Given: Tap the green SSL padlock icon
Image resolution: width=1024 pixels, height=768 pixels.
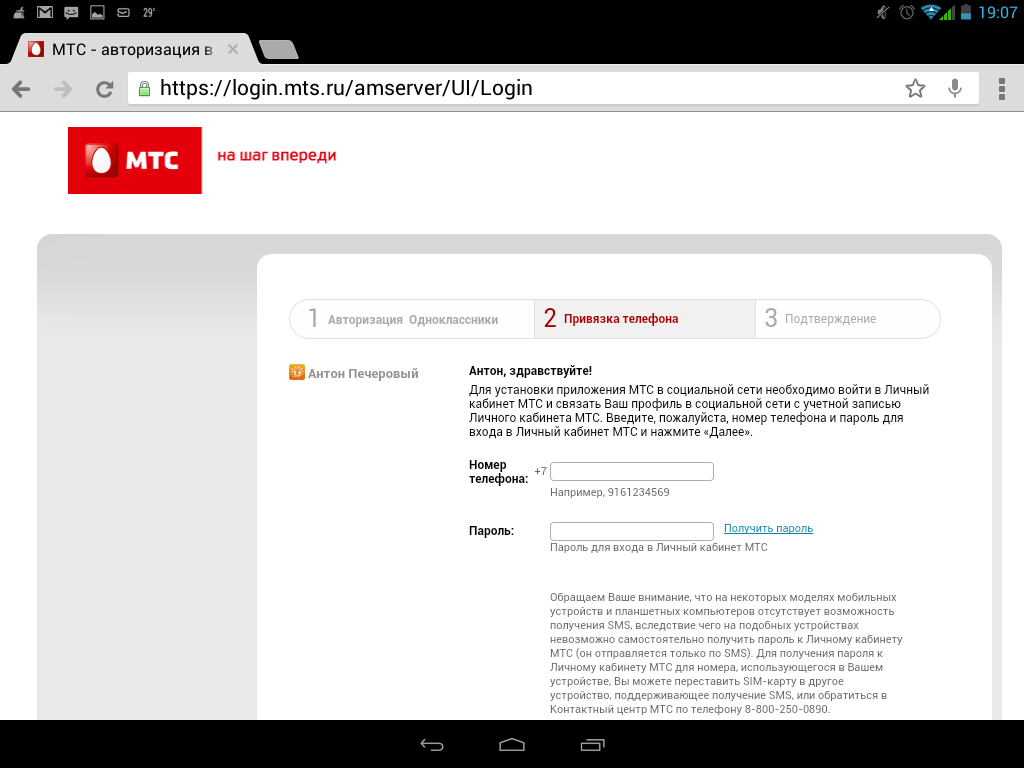Looking at the screenshot, I should point(144,88).
